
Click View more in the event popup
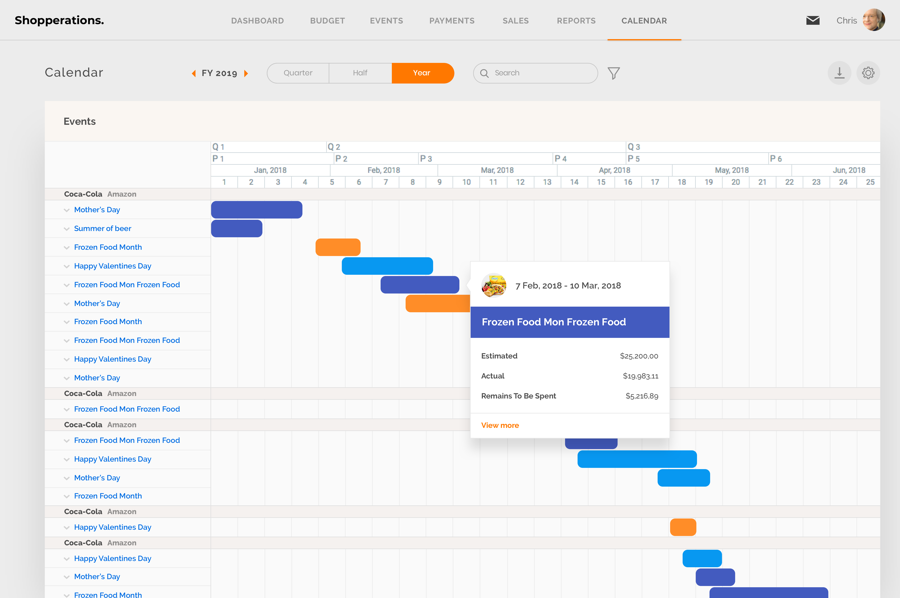(500, 425)
